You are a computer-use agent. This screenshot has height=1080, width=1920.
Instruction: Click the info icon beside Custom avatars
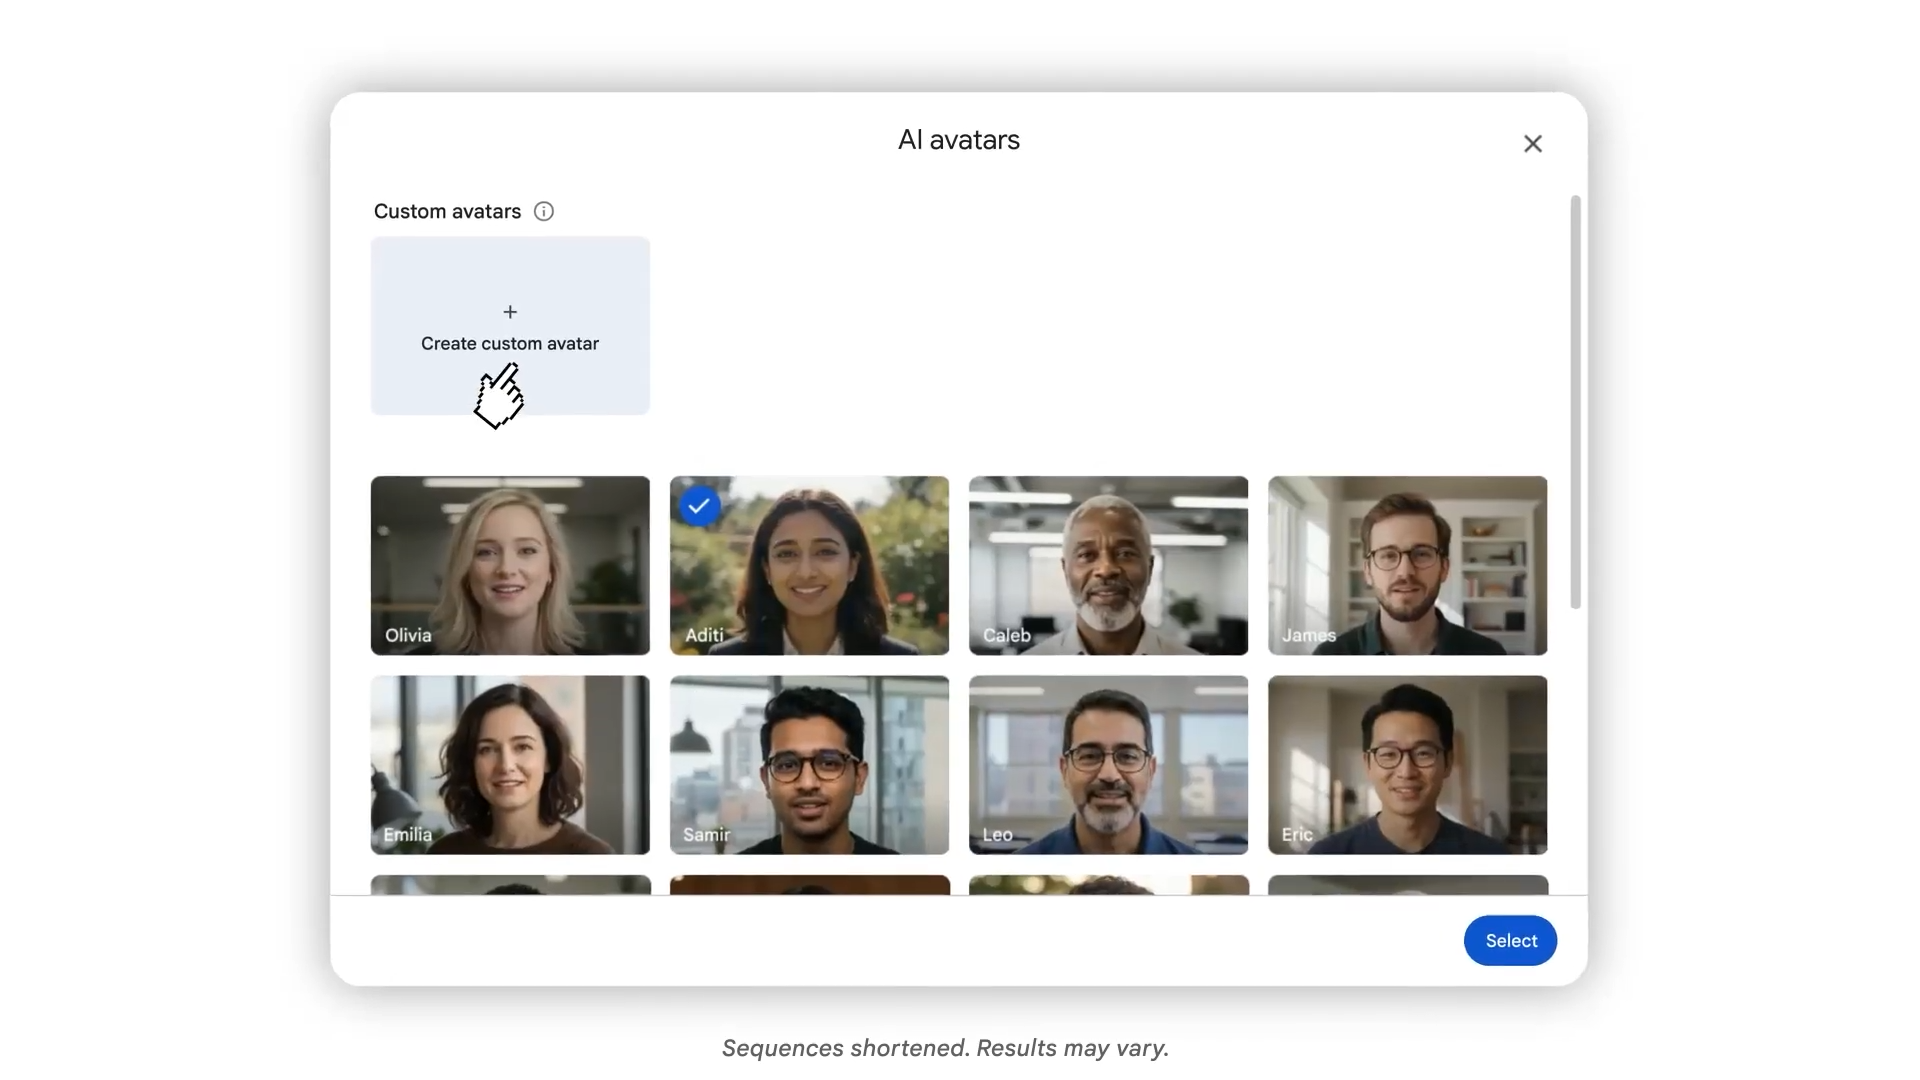[x=543, y=211]
